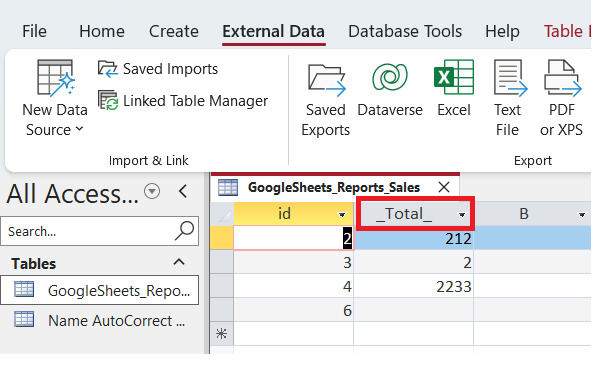Export as PDF or XPS

tap(562, 99)
